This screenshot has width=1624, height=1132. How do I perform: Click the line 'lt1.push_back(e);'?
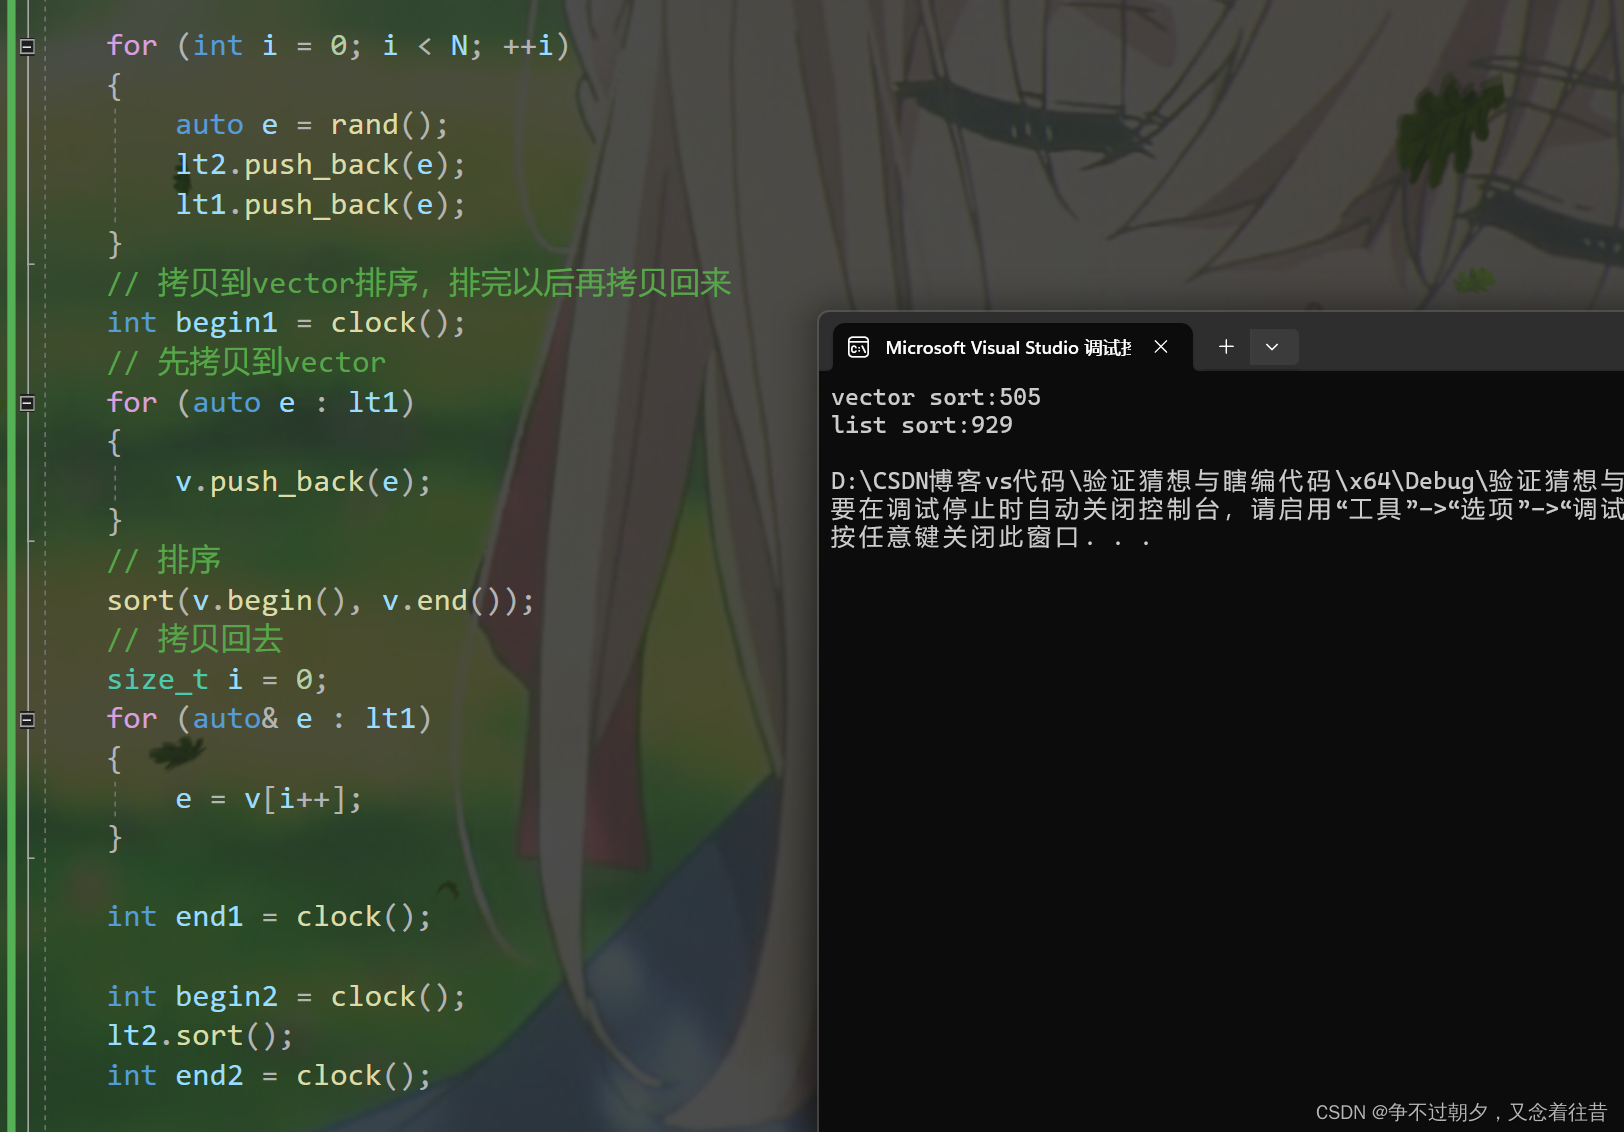320,205
